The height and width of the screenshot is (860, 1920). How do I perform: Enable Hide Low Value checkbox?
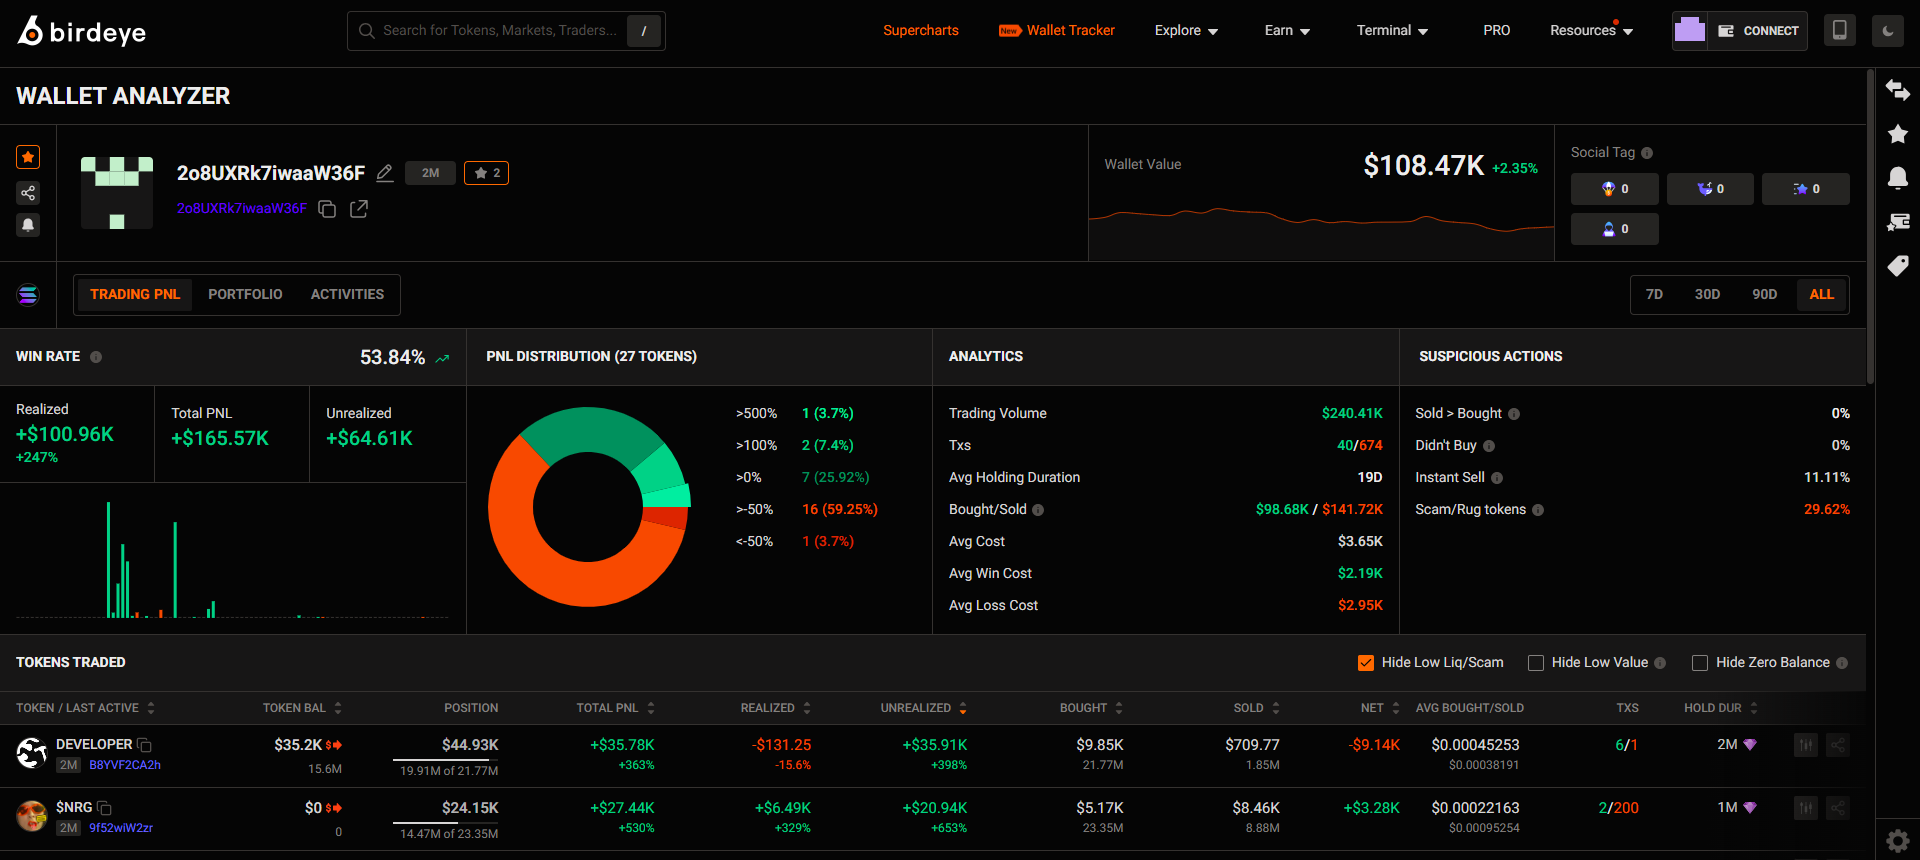coord(1536,663)
